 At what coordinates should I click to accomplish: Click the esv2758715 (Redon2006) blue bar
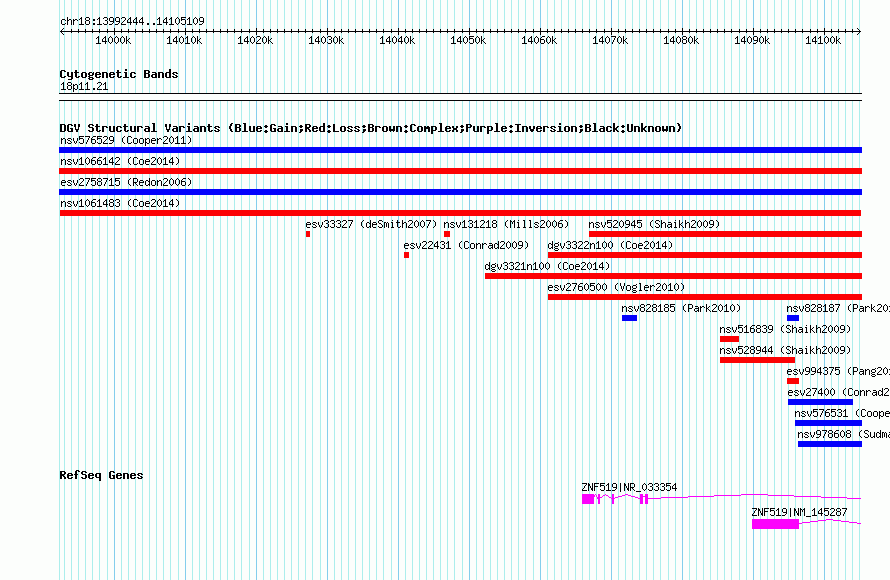pos(460,192)
